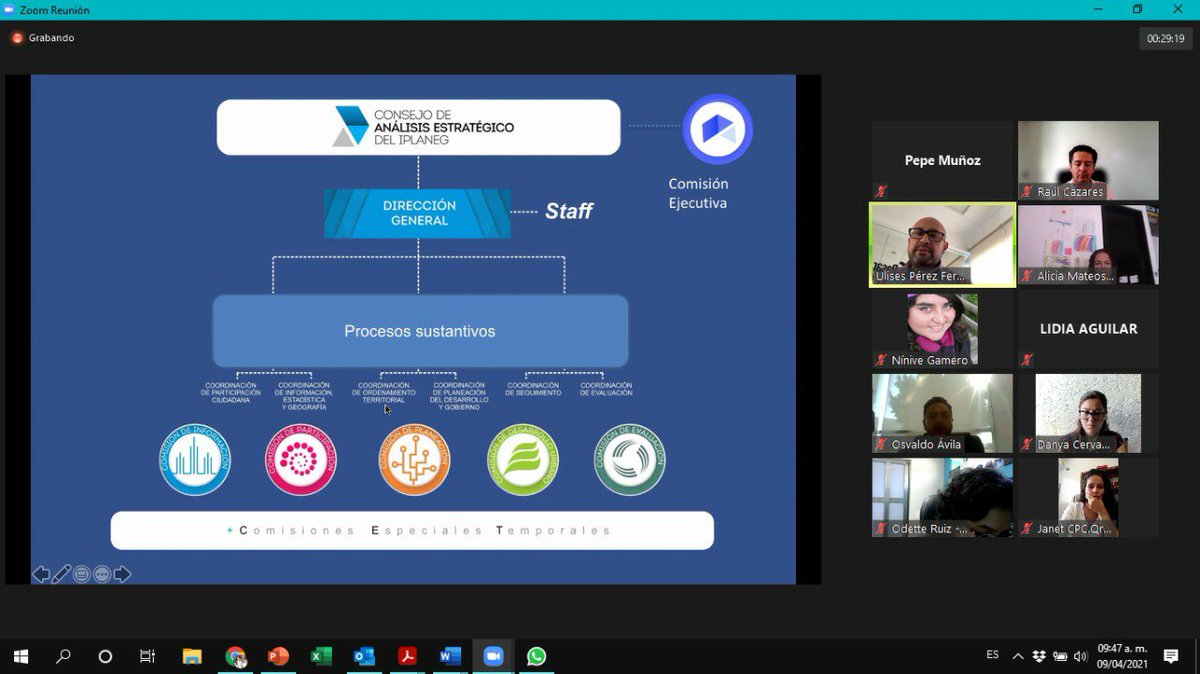
Task: Select Janet CPC's video tile
Action: click(x=1088, y=497)
